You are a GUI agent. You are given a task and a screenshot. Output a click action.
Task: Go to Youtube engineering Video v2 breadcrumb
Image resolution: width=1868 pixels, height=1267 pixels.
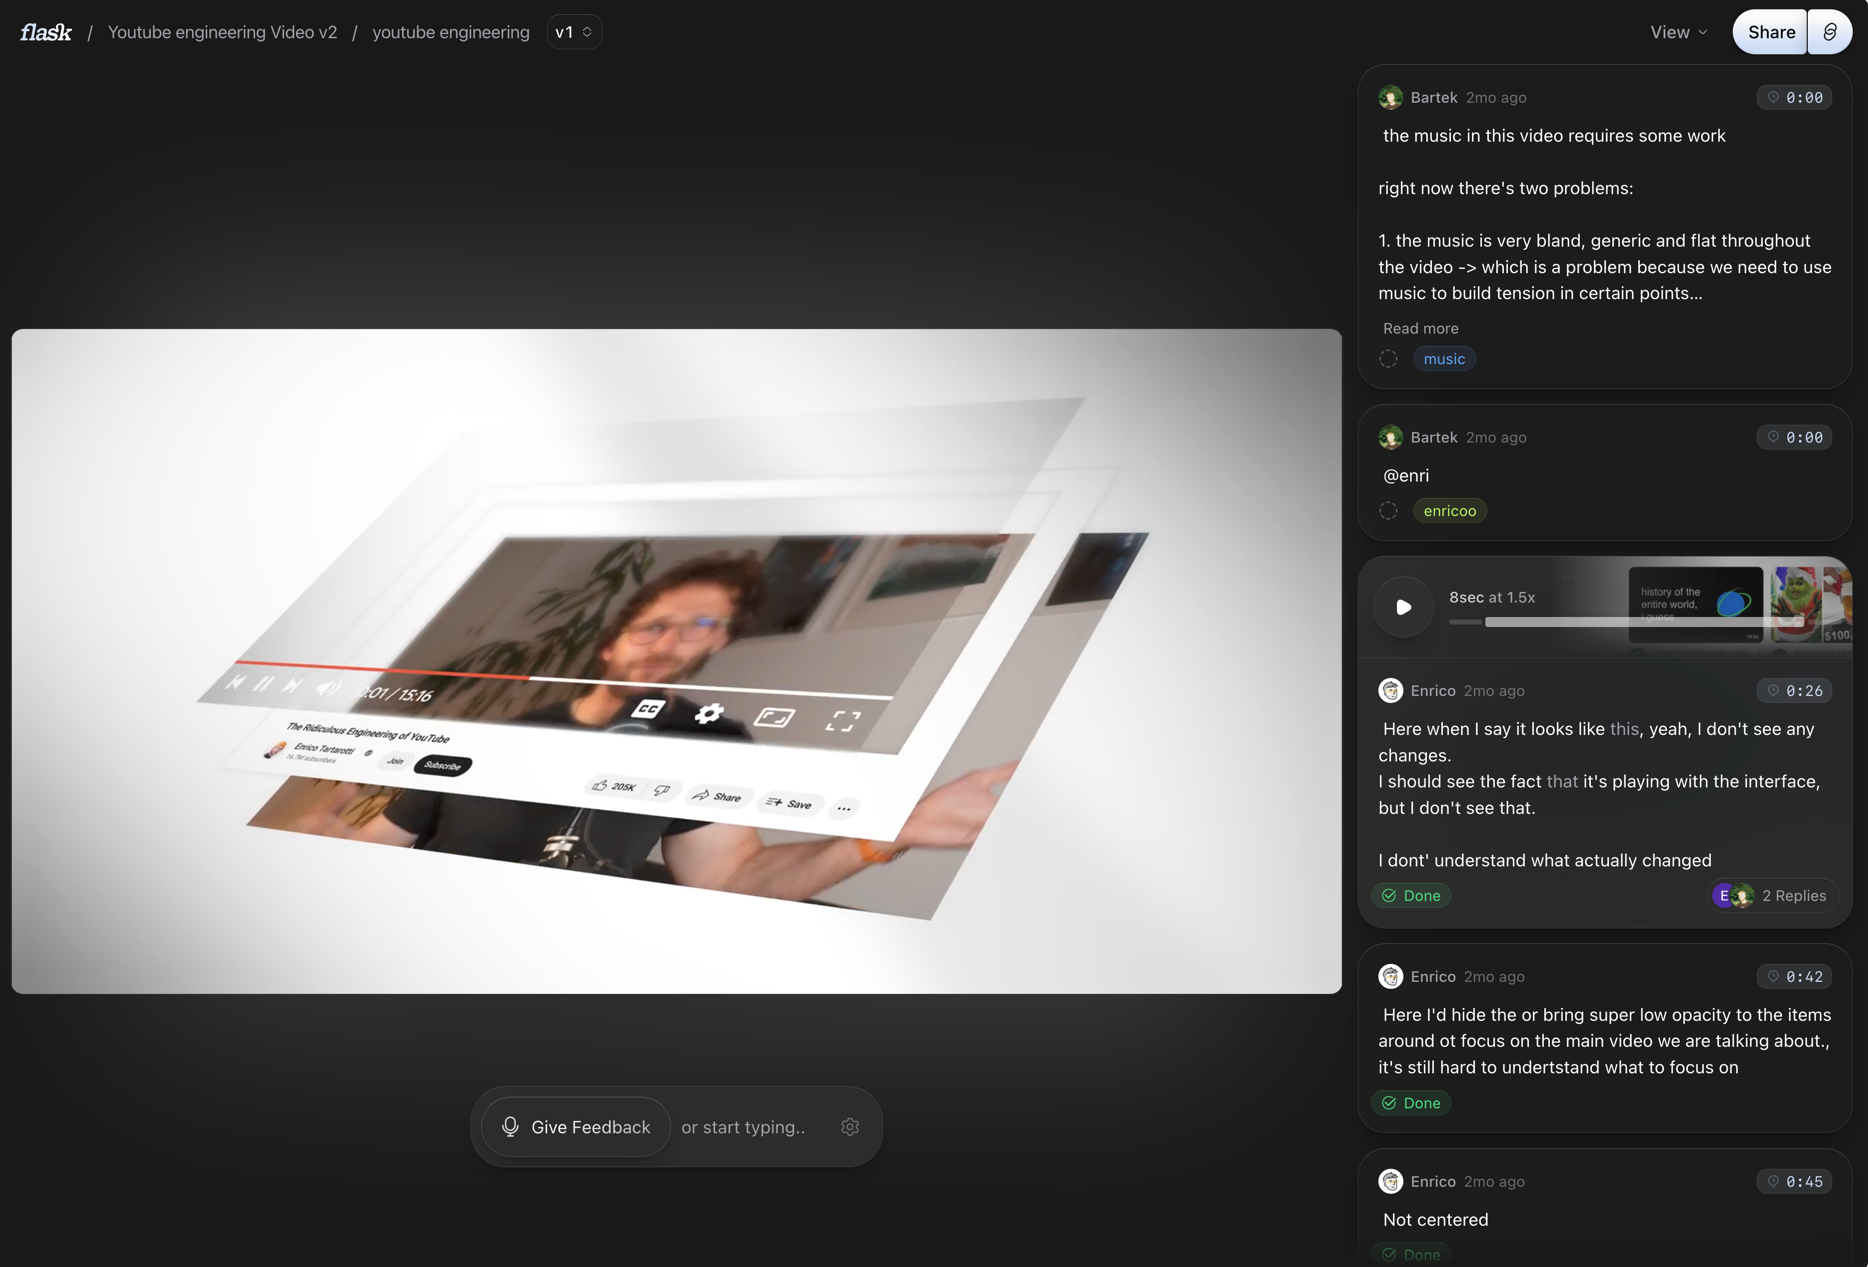coord(222,32)
